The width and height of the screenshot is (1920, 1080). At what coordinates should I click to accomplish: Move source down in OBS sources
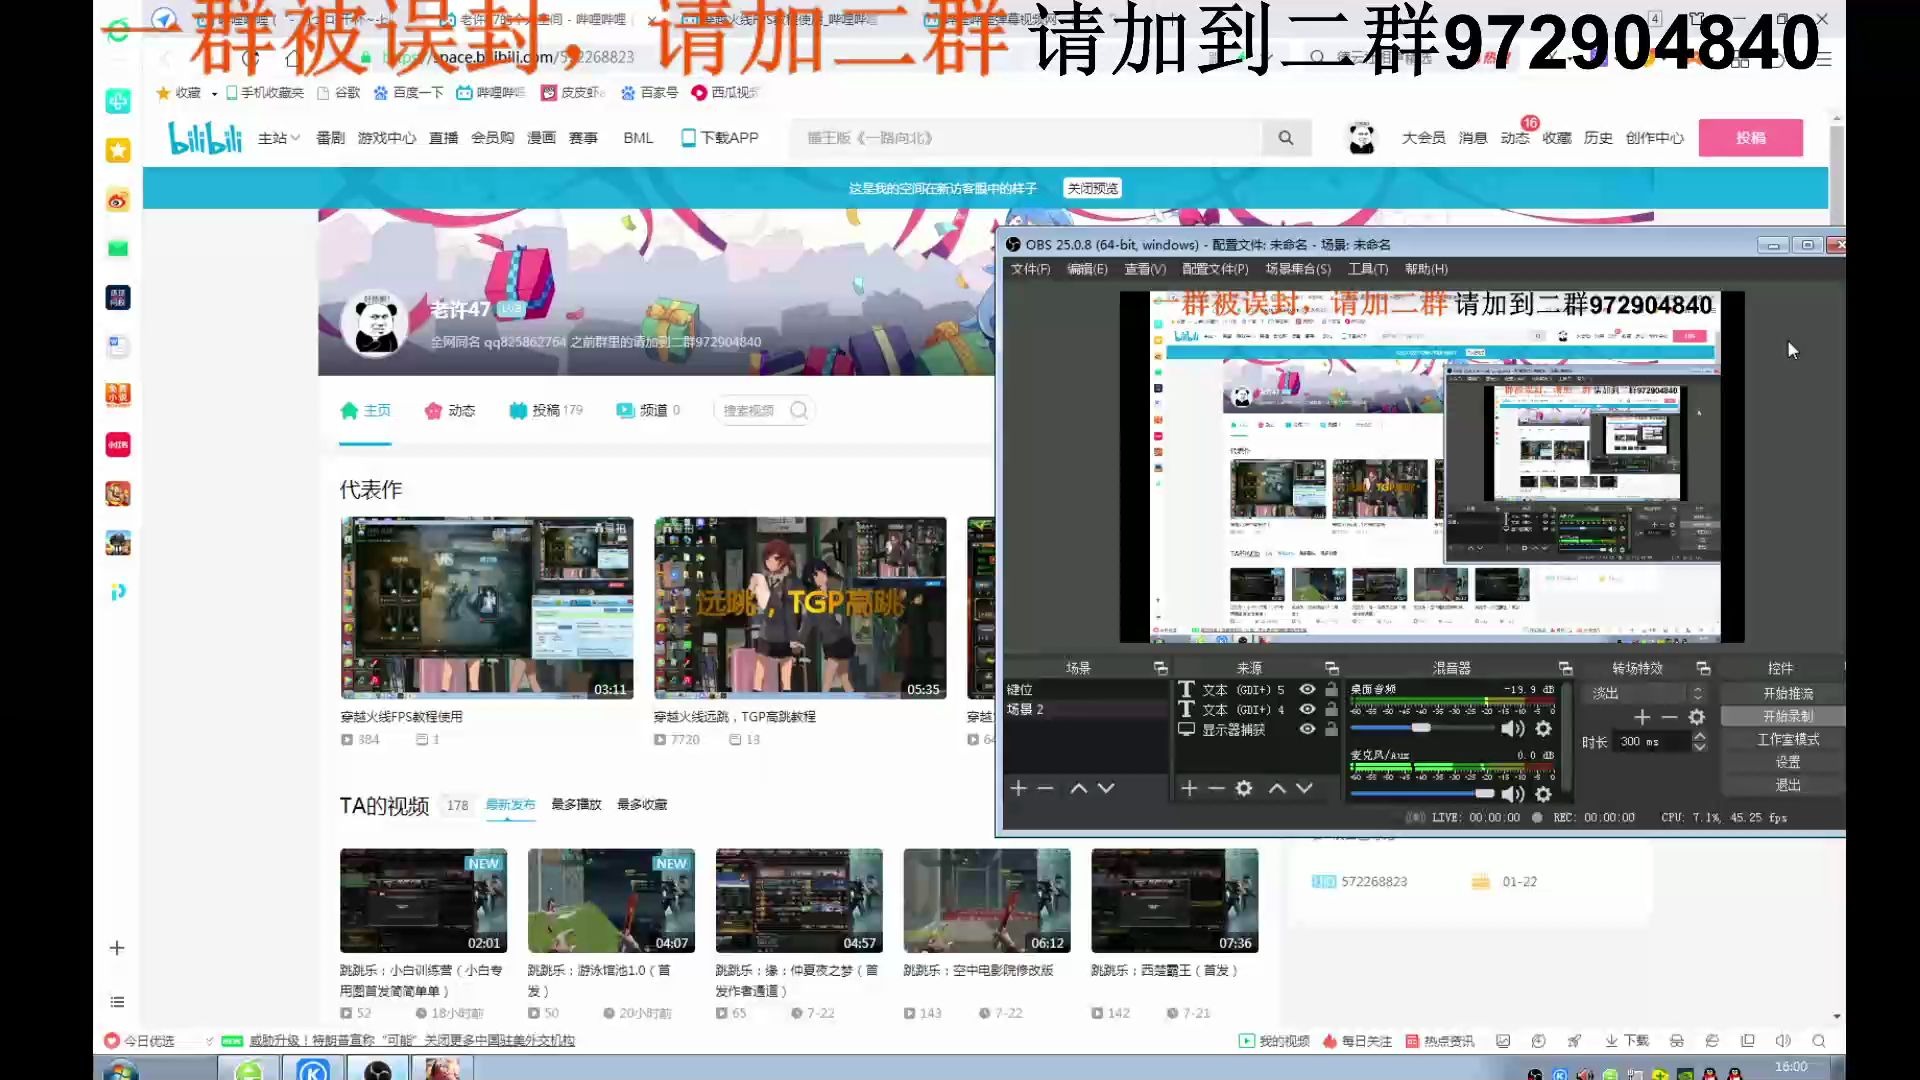tap(1305, 788)
